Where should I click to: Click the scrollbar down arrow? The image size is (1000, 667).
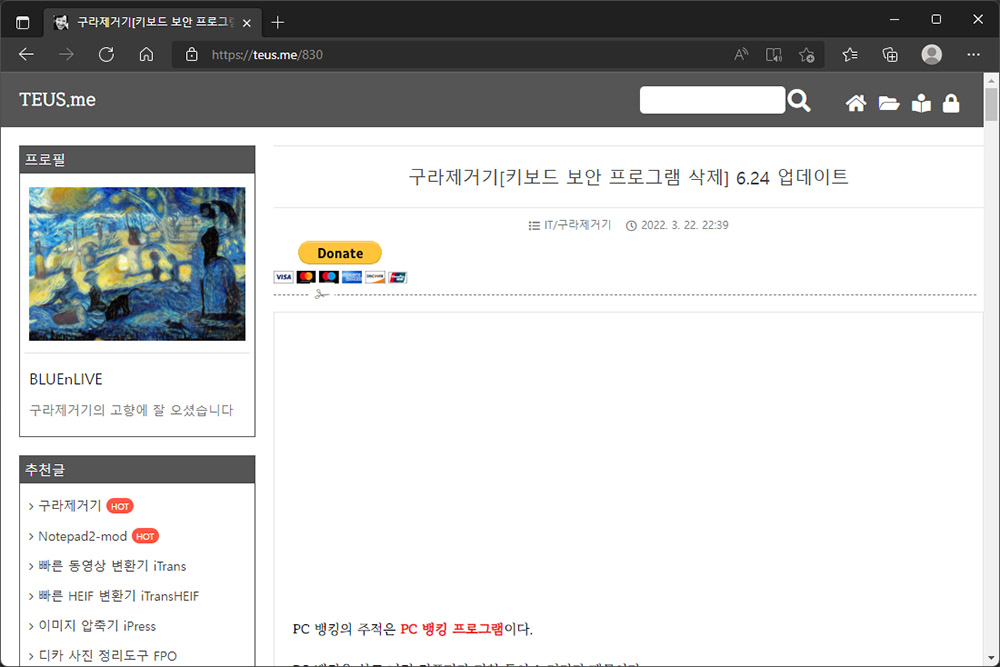(x=990, y=658)
